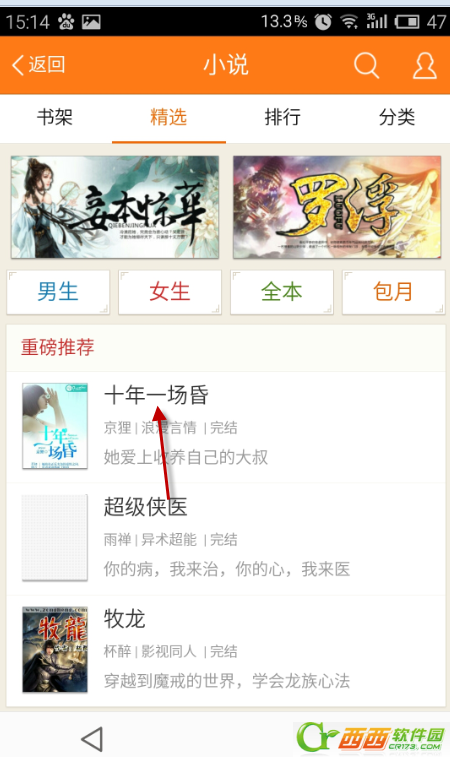Open the 包月 category button
This screenshot has width=450, height=757.
(394, 292)
